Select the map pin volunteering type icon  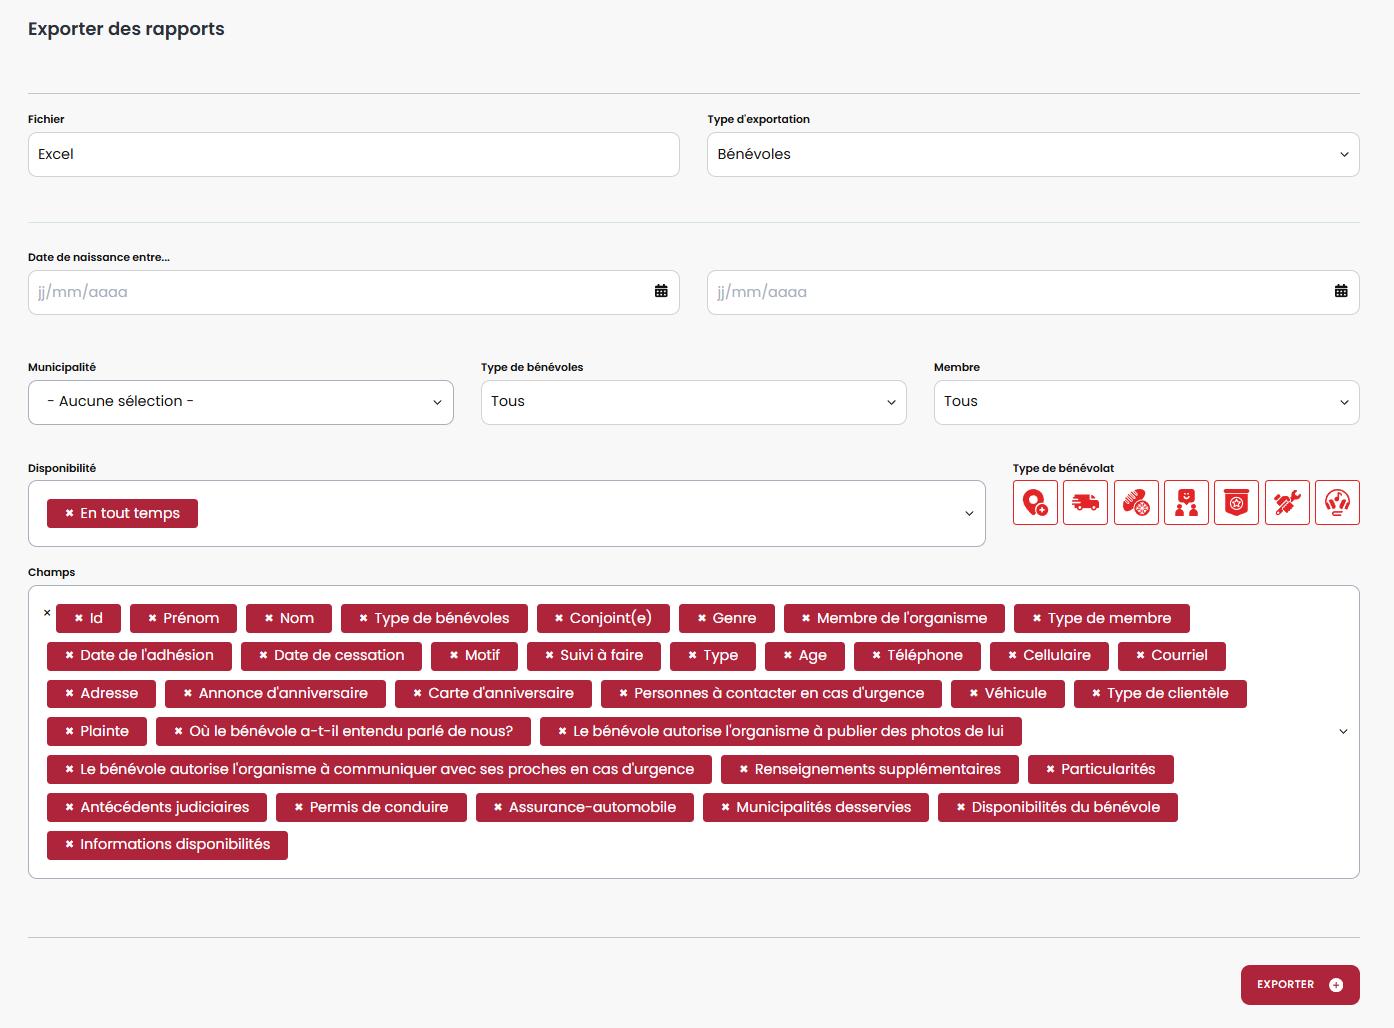click(x=1035, y=502)
